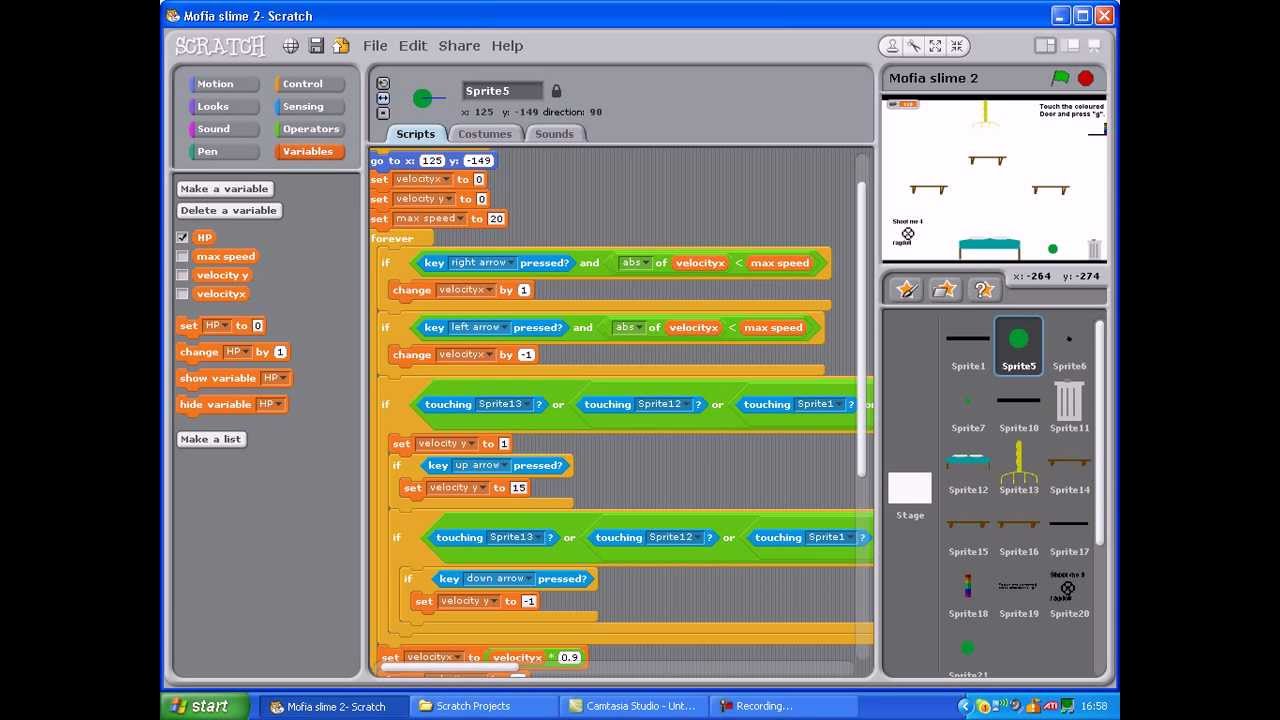This screenshot has width=1280, height=720.
Task: Click the share project icon in toolbar
Action: pos(341,46)
